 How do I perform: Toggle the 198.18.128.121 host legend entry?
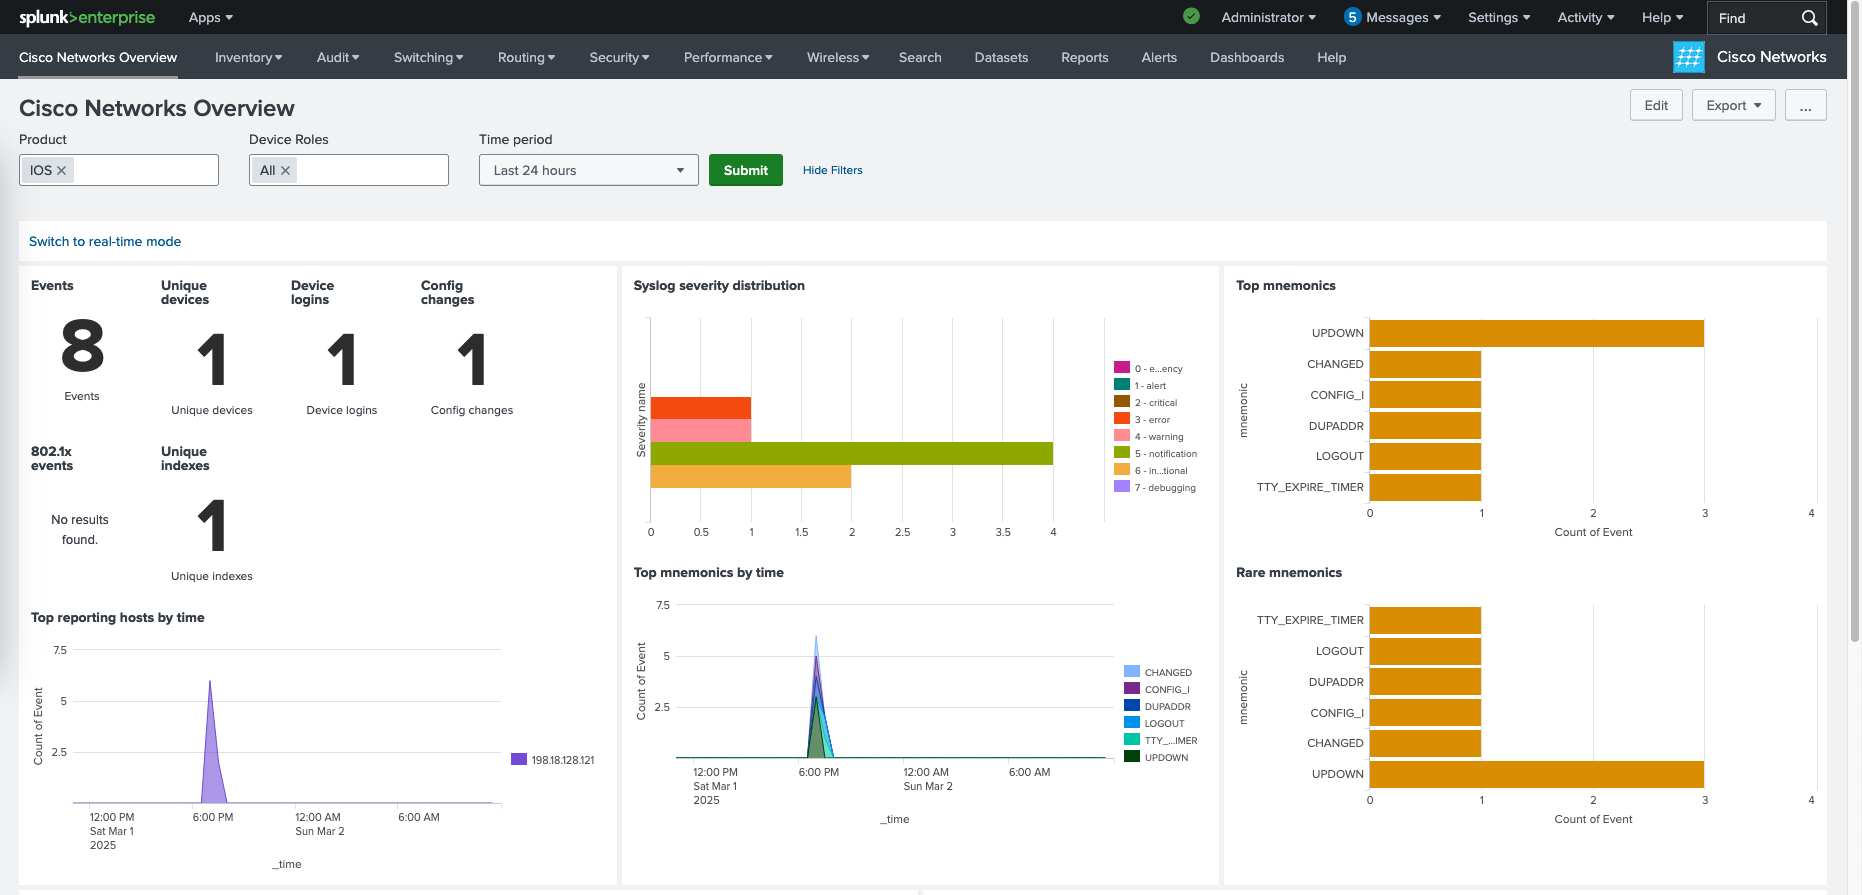point(562,760)
